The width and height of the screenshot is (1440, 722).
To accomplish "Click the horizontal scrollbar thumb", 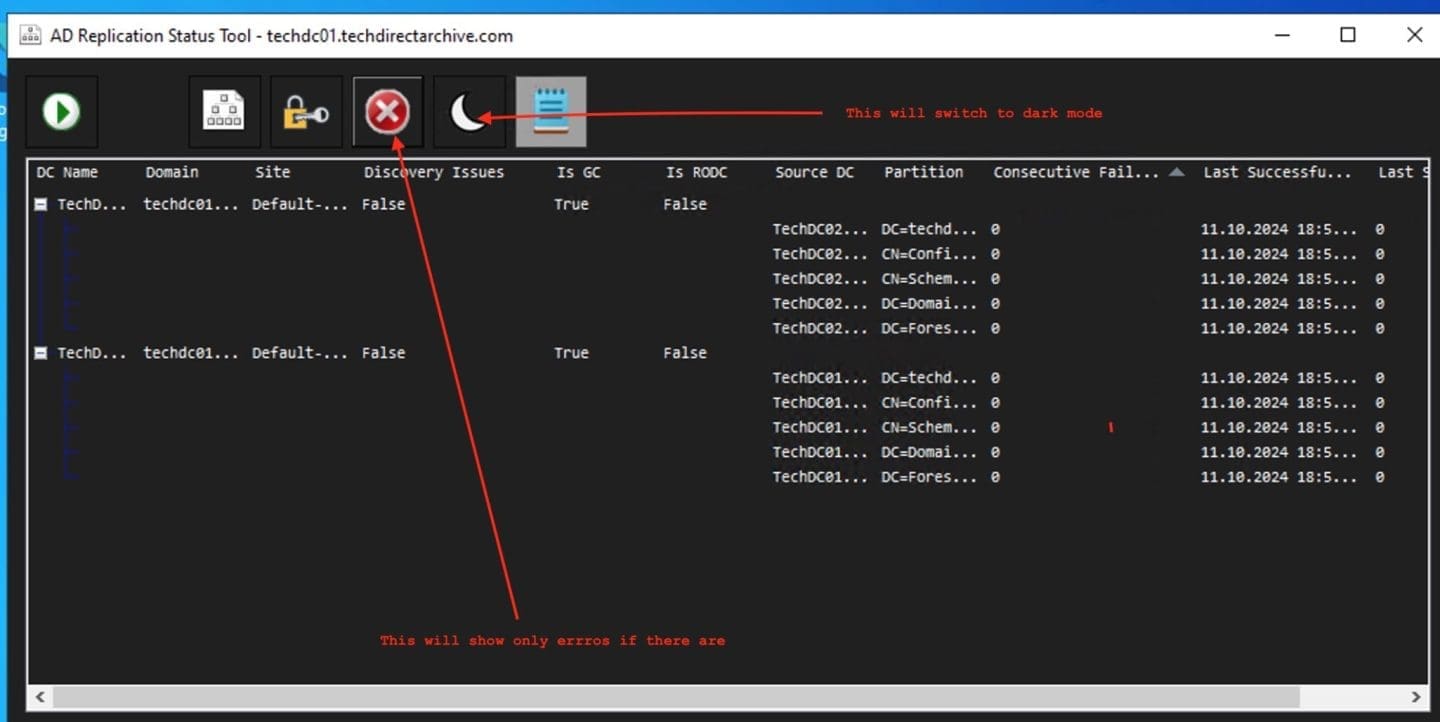I will tap(675, 697).
